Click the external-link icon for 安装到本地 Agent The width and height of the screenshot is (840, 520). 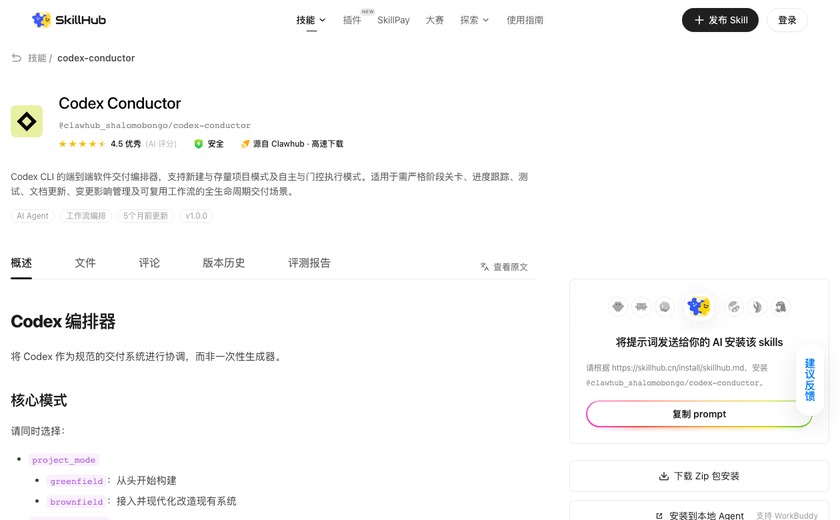click(659, 516)
